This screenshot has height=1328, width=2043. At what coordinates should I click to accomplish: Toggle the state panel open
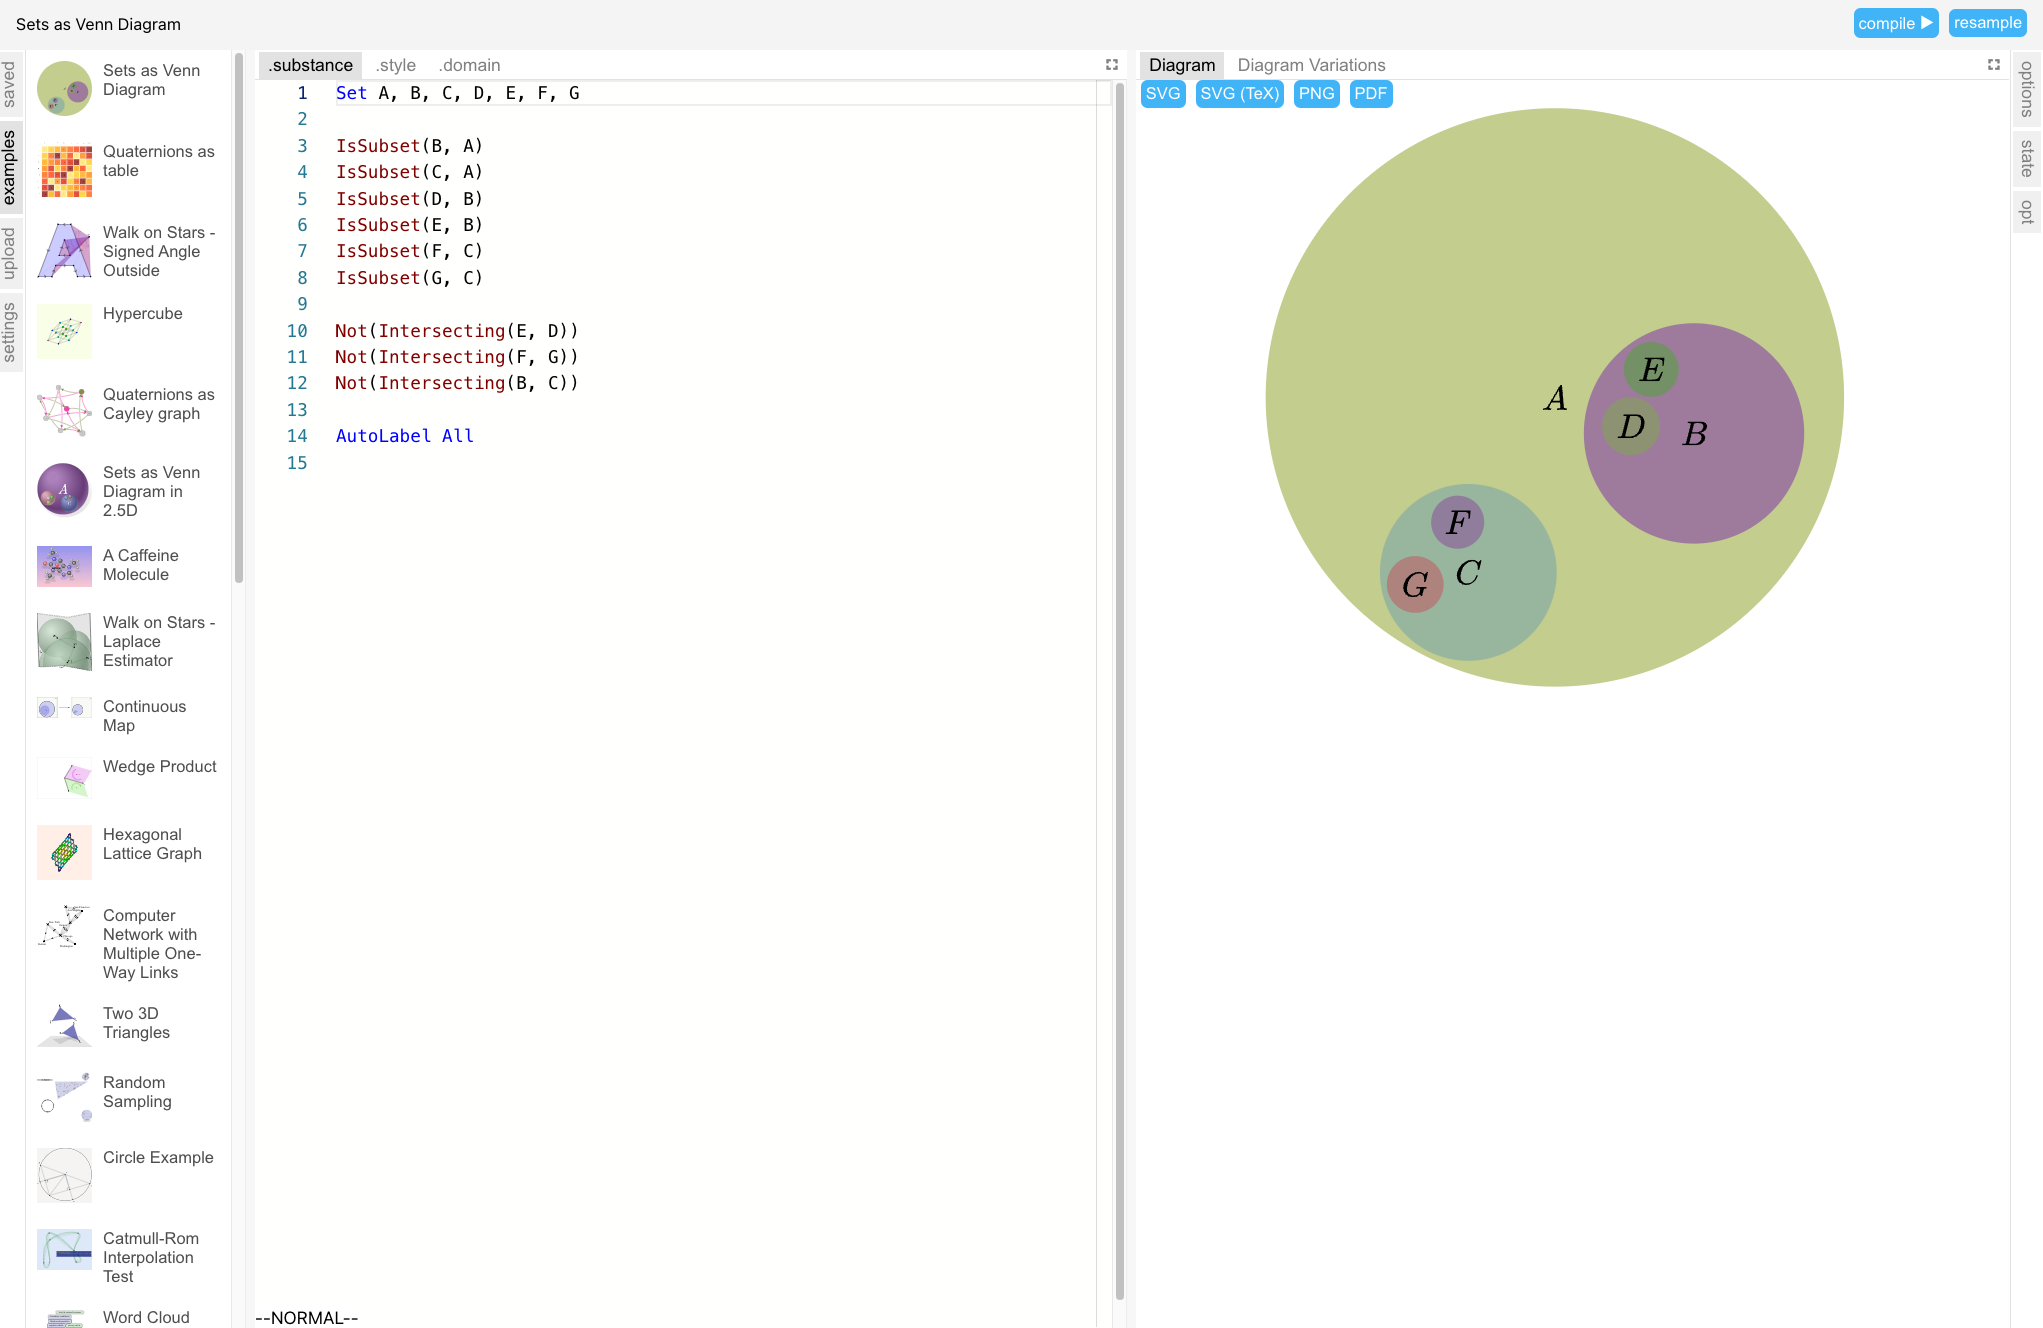pos(2026,158)
